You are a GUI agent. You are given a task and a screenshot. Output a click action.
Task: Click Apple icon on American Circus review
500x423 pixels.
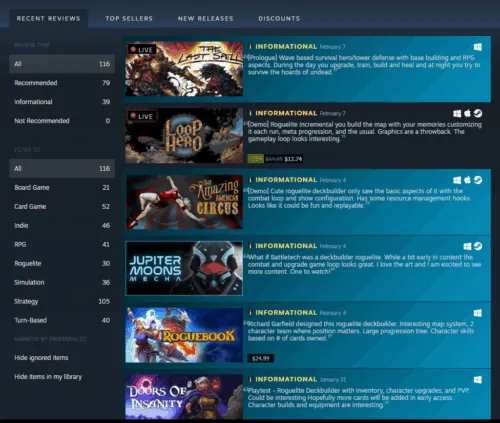point(467,180)
